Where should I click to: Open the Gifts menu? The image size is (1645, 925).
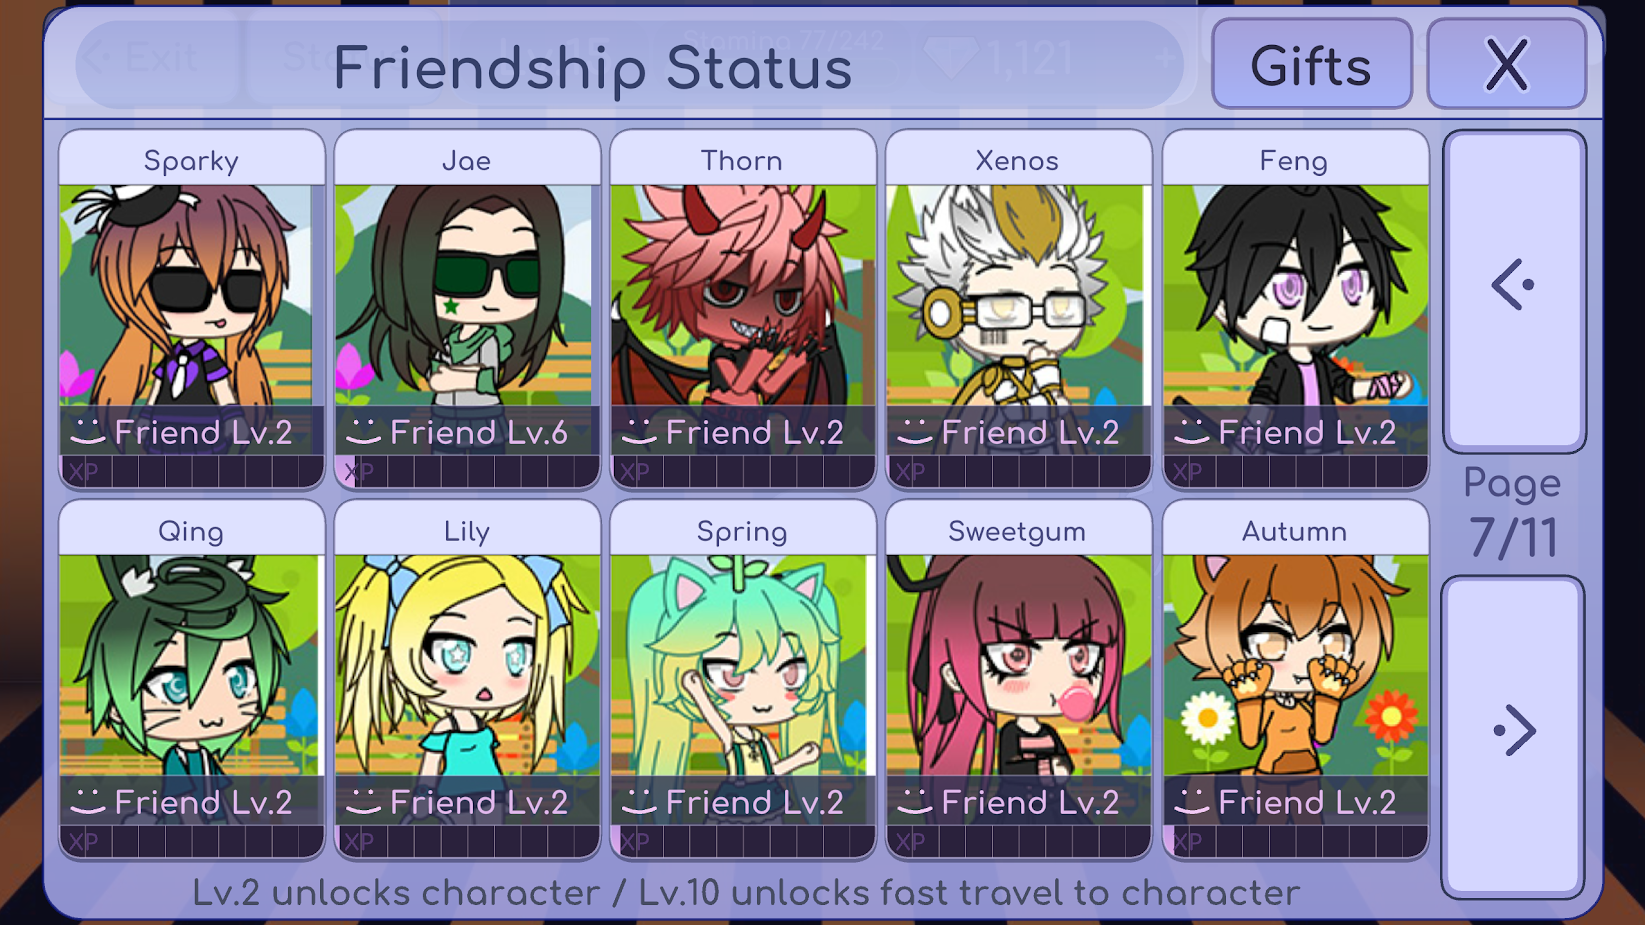[1311, 64]
